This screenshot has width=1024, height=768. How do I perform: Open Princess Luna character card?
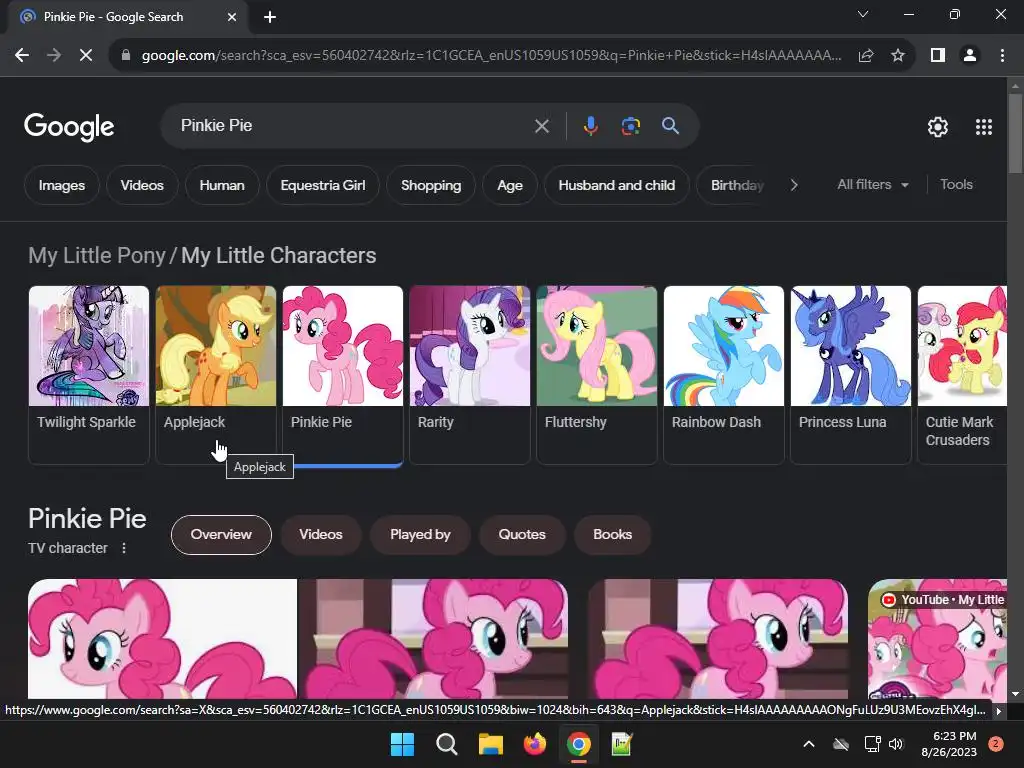click(851, 375)
